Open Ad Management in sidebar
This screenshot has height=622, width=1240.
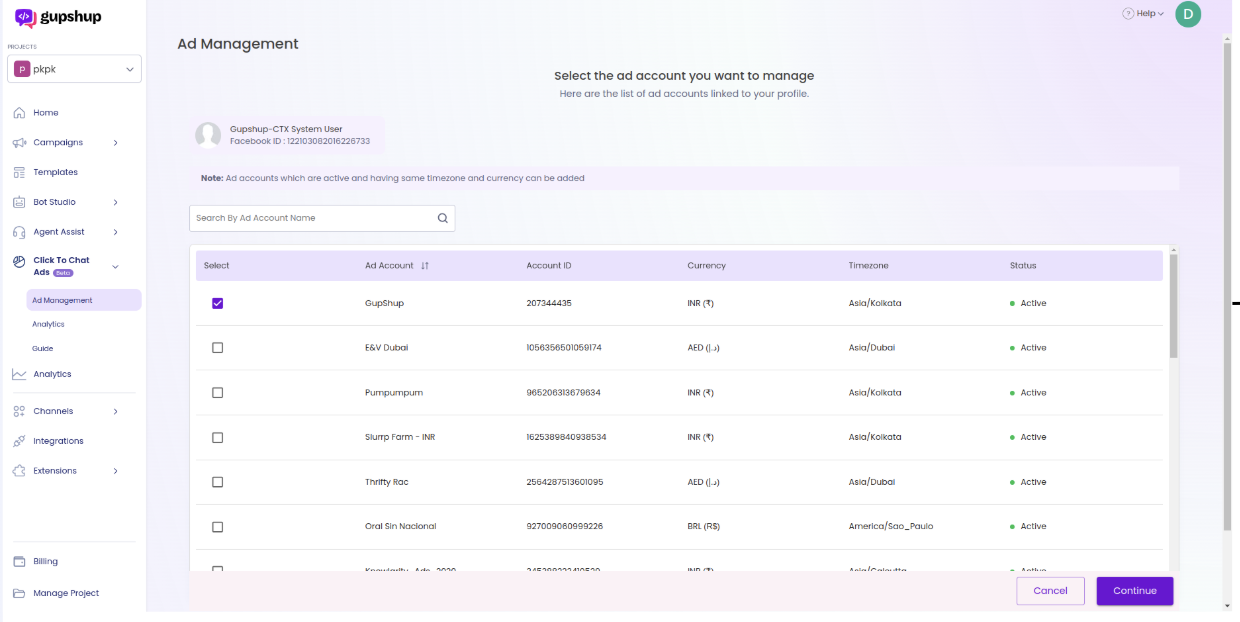tap(84, 300)
